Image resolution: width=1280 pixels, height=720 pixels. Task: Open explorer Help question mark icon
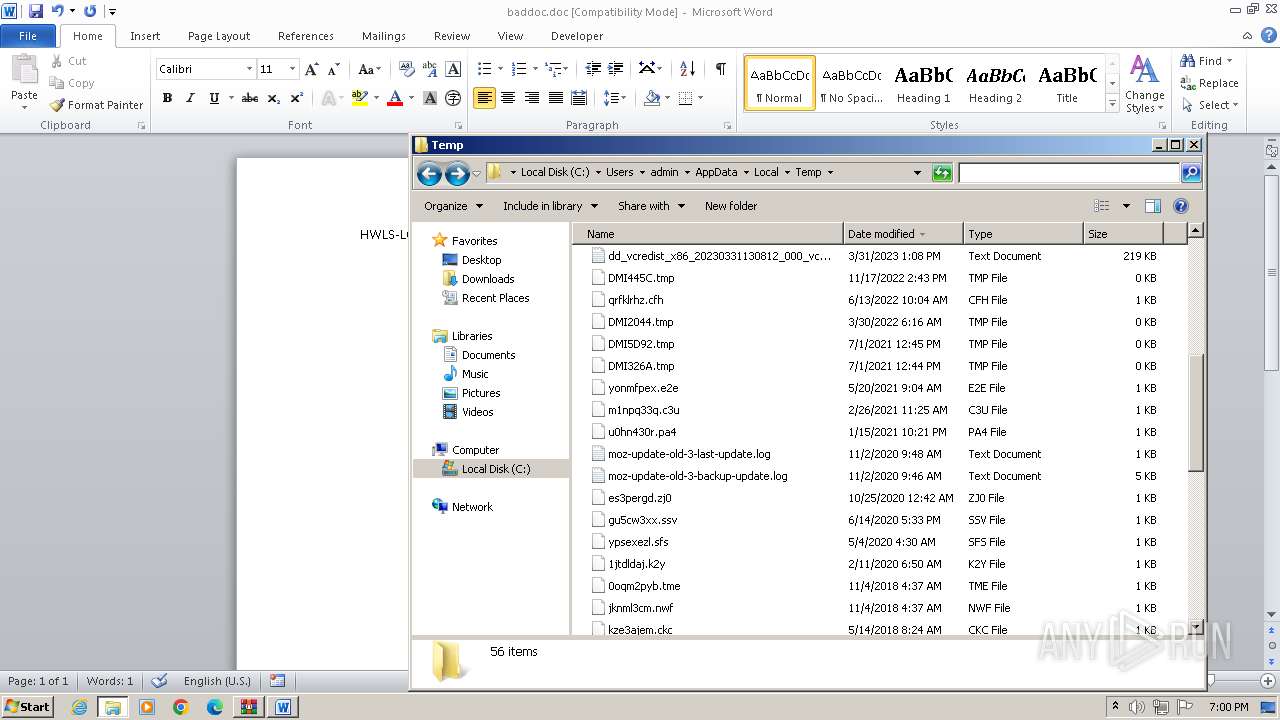(1181, 206)
